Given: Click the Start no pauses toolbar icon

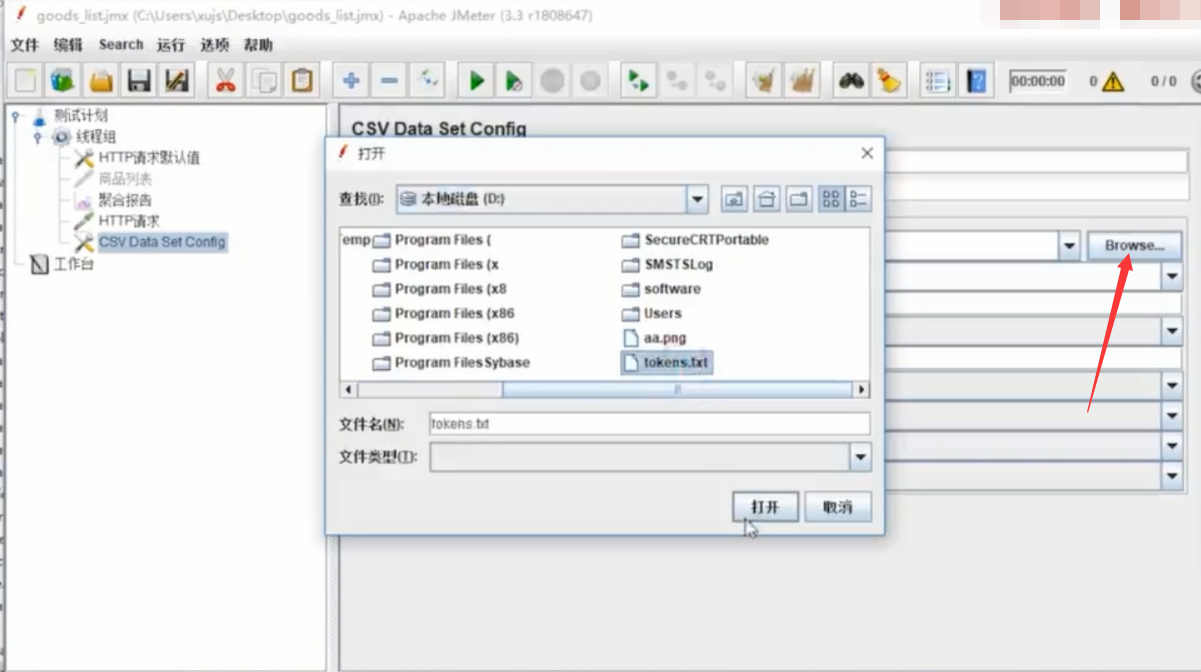Looking at the screenshot, I should coord(514,81).
